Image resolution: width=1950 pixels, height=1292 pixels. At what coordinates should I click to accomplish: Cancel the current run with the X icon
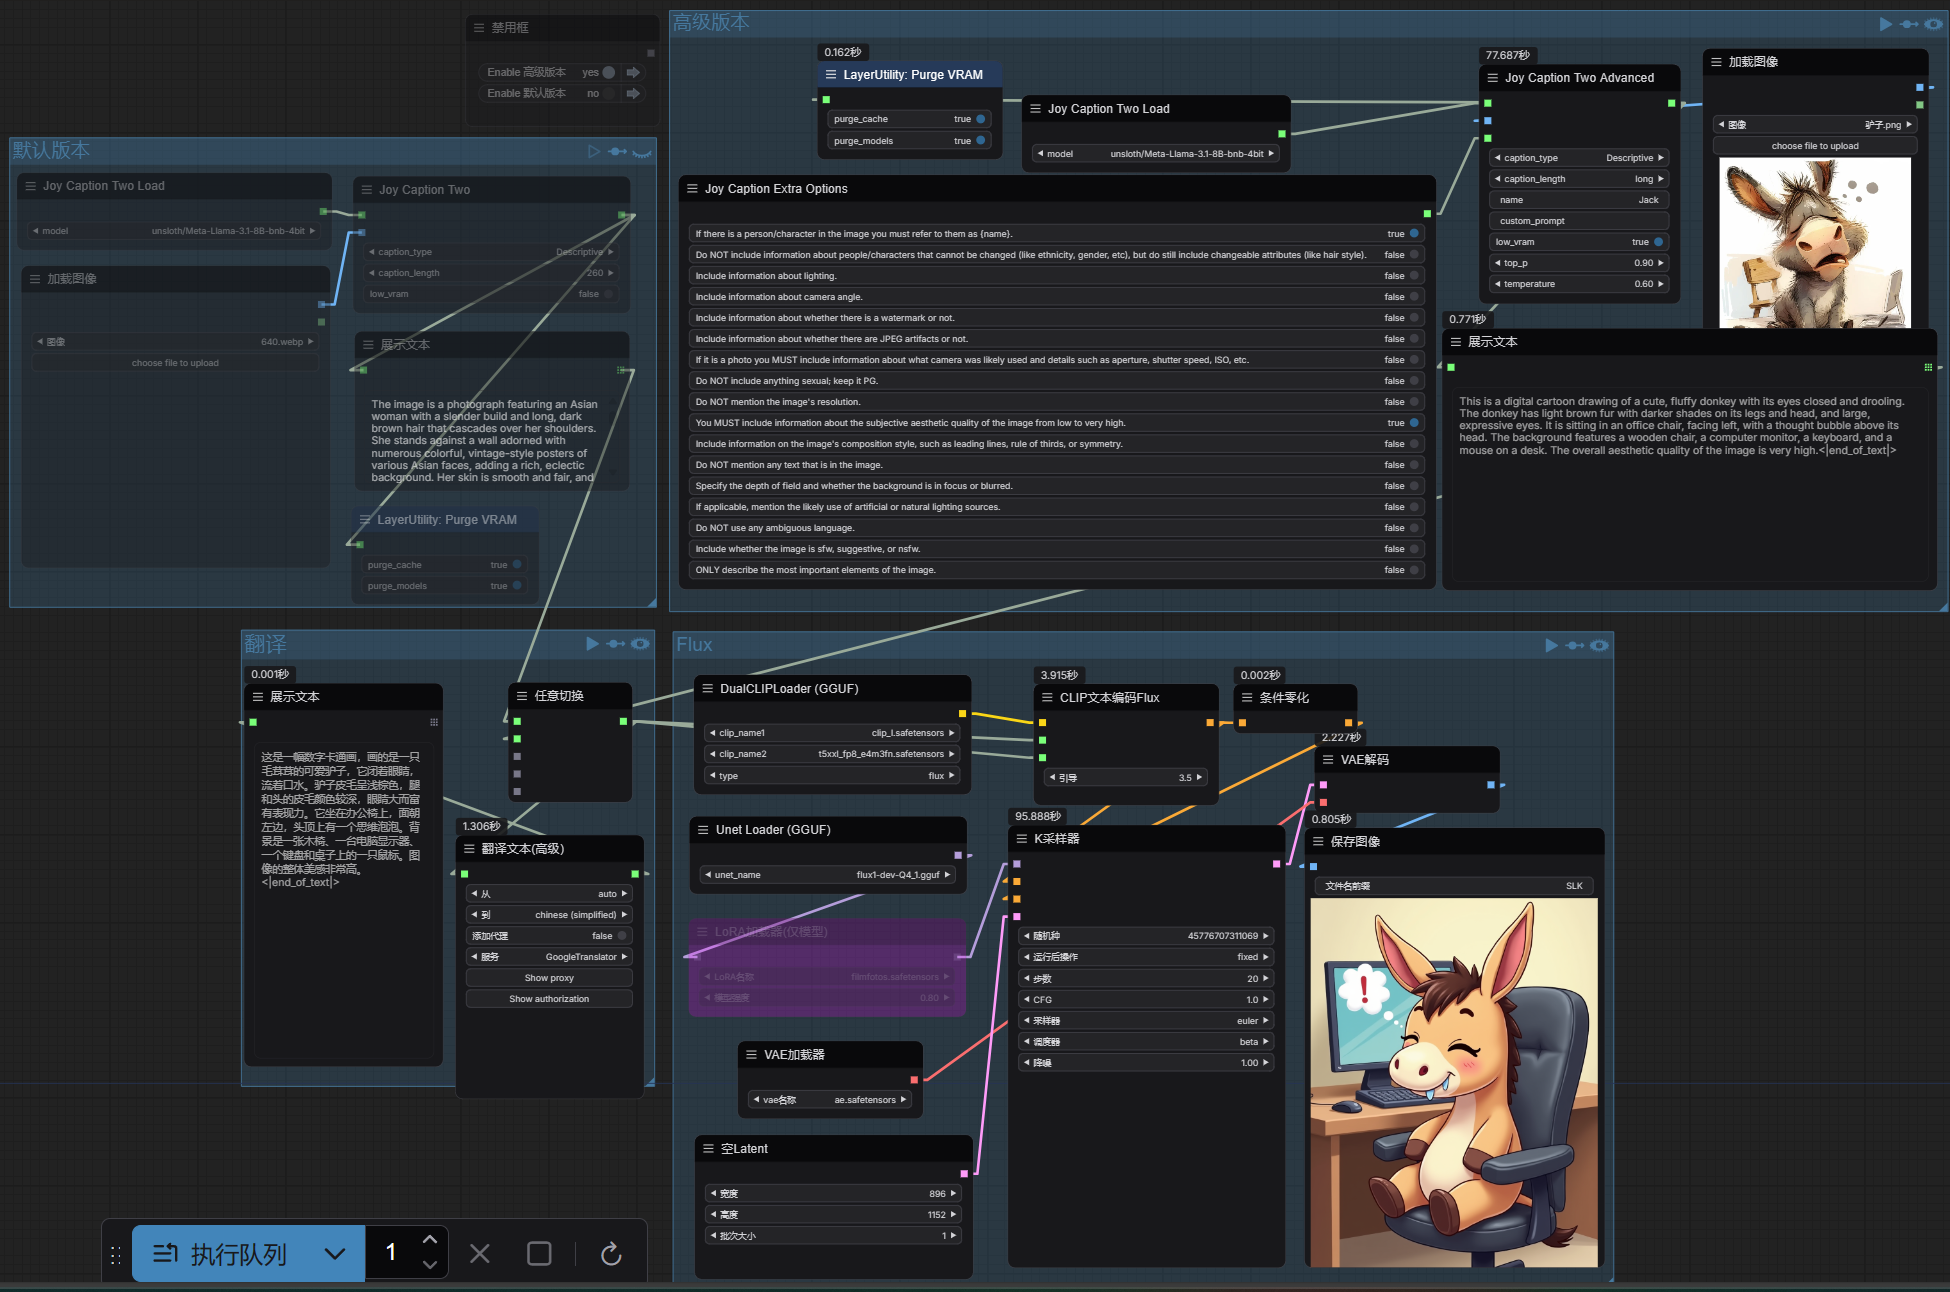click(480, 1254)
